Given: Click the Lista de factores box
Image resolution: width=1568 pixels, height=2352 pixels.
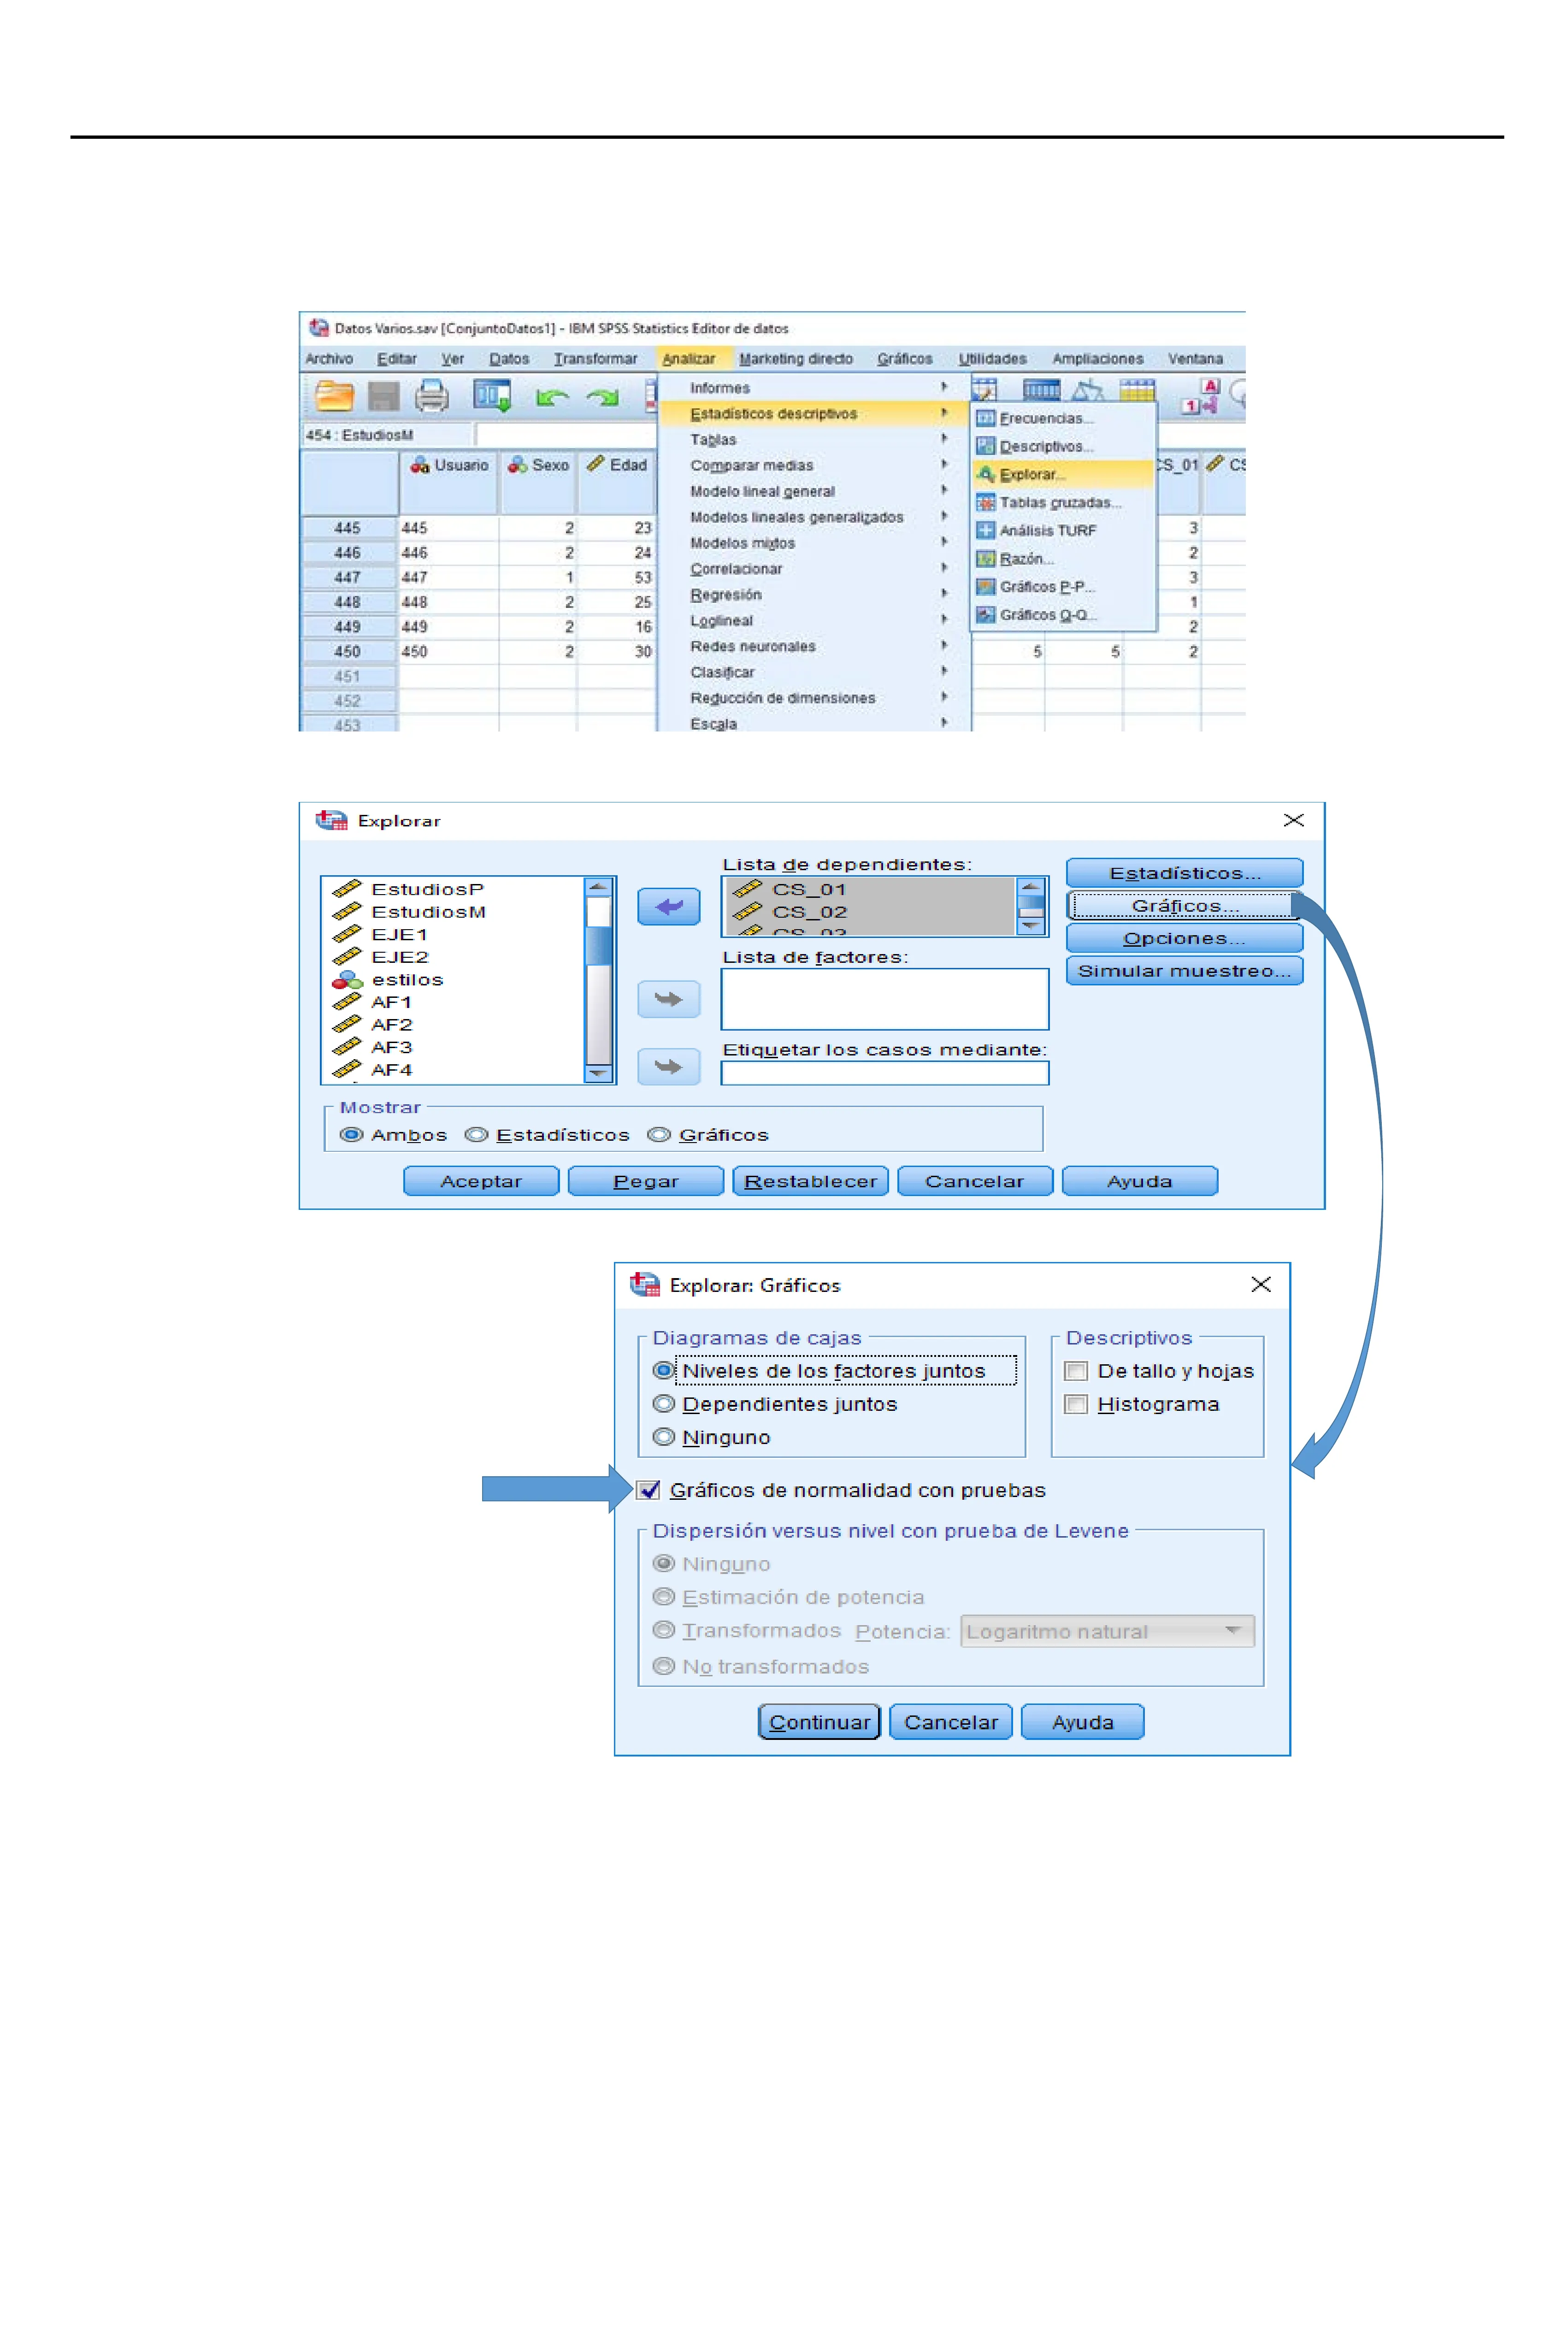Looking at the screenshot, I should coord(884,999).
